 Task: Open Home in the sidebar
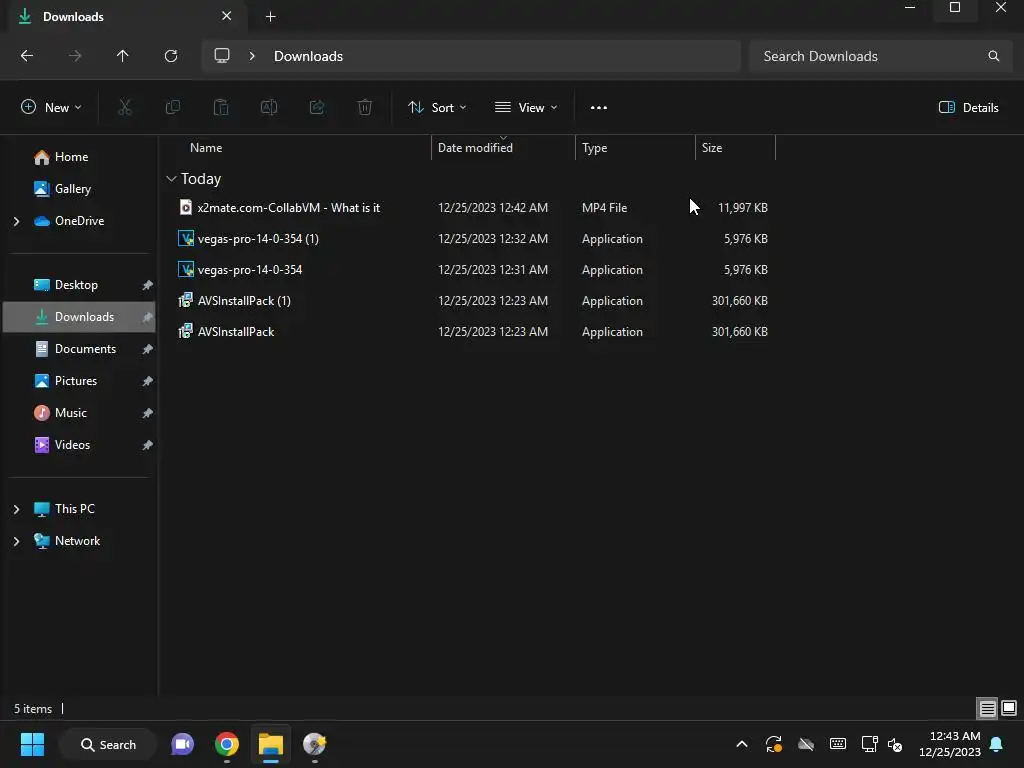click(x=71, y=157)
